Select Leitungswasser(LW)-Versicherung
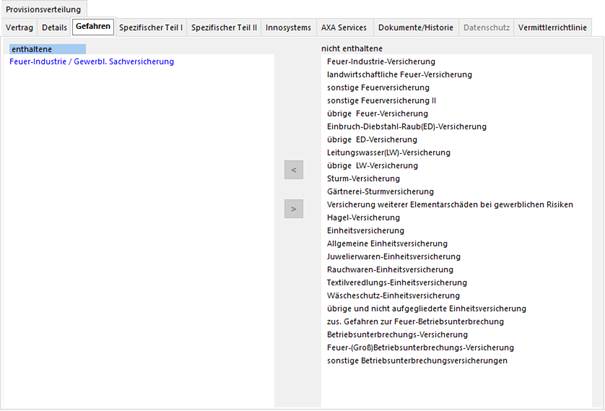 click(x=389, y=152)
